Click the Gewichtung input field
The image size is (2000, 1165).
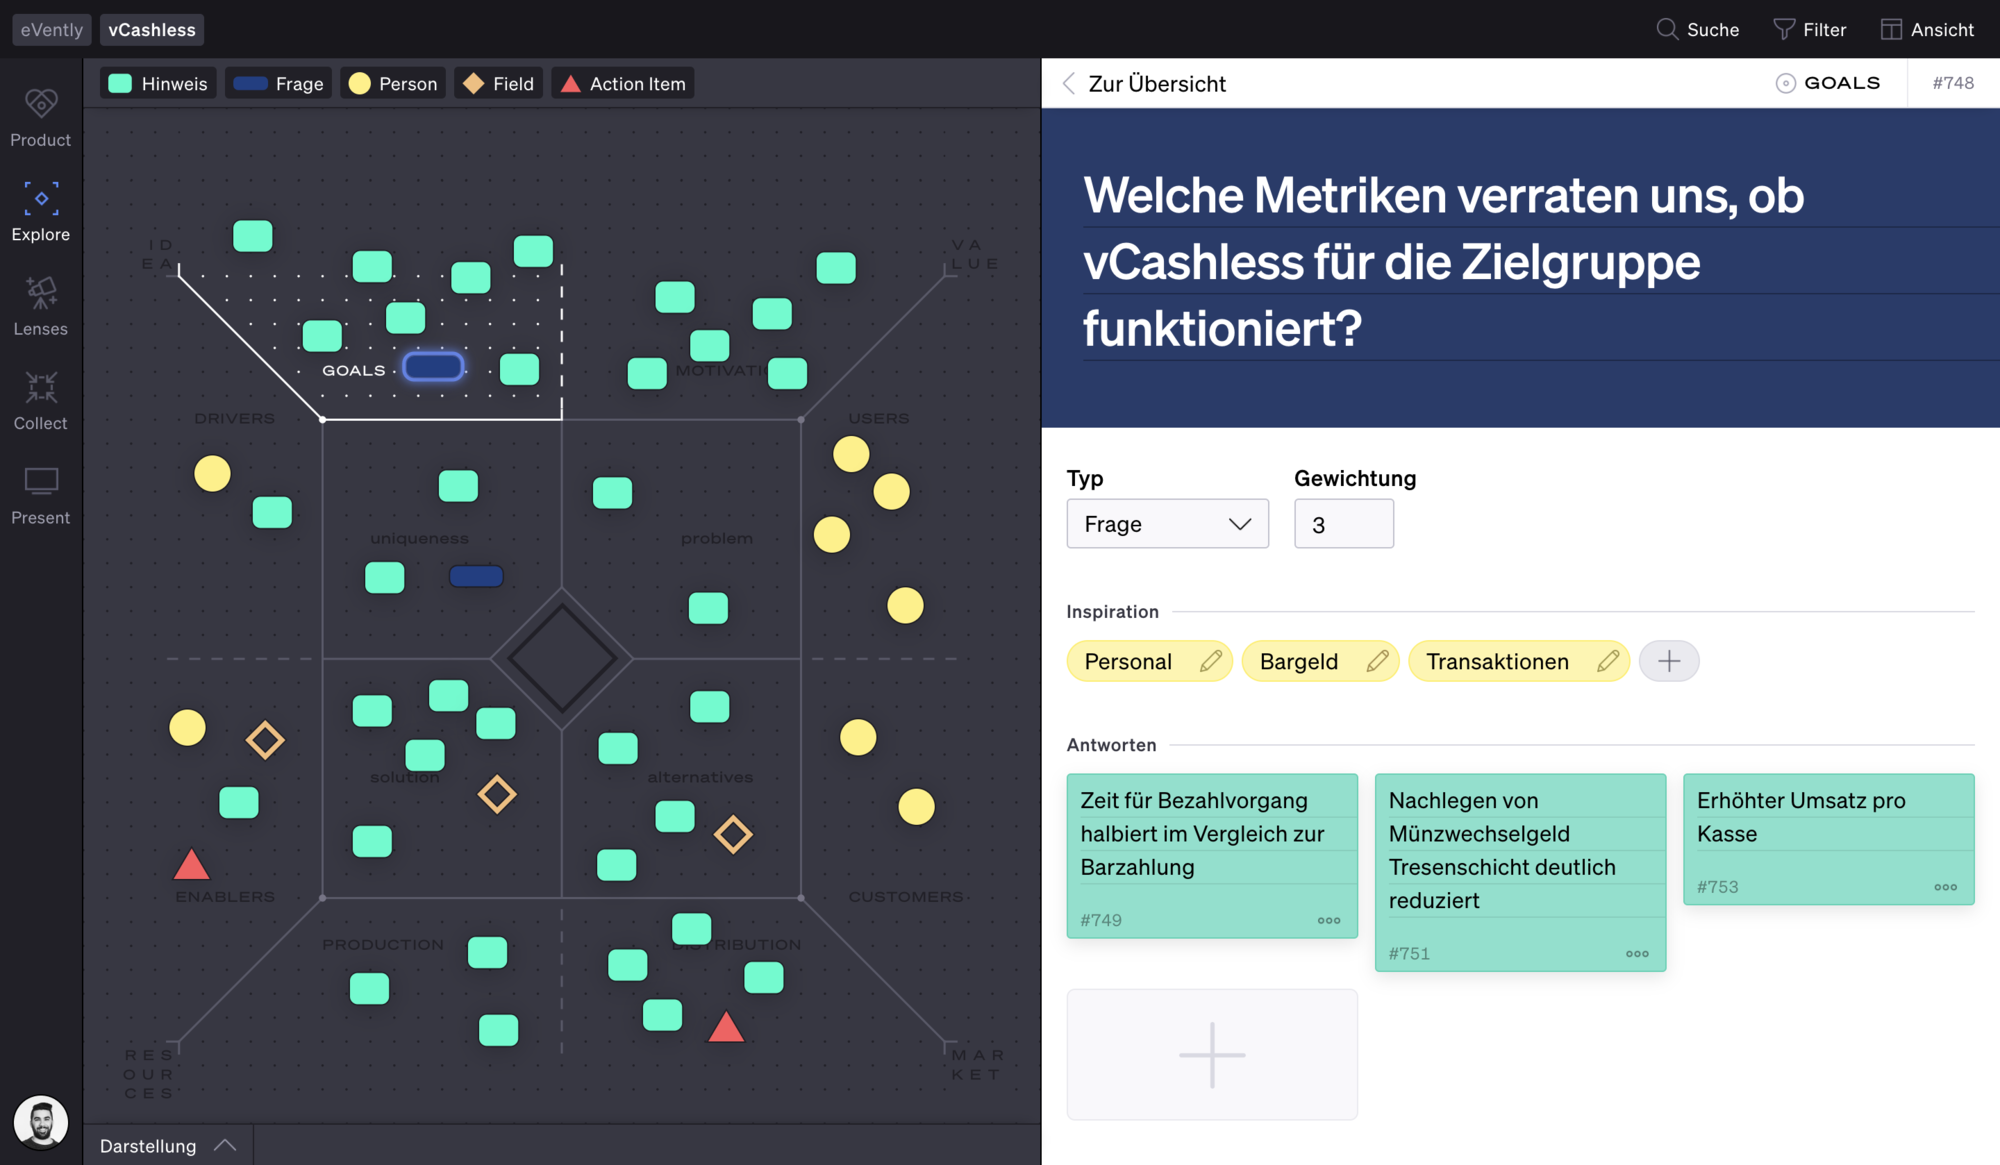pos(1343,524)
